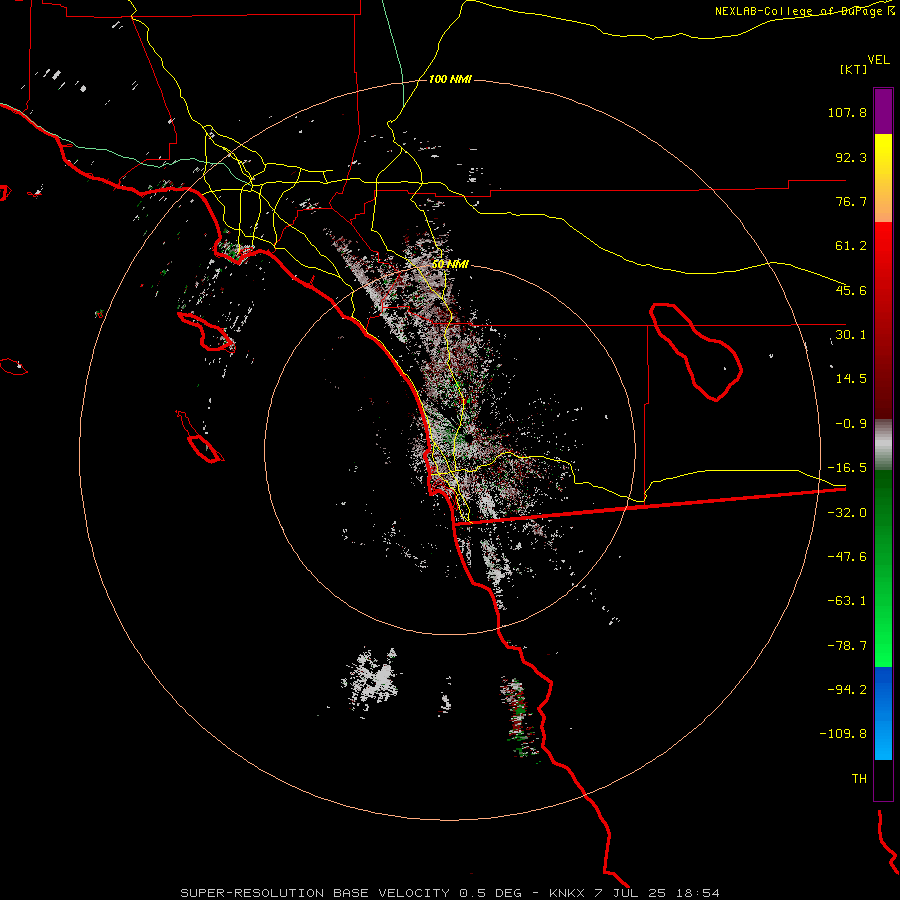Pick the yellow segment of velocity color bar
The height and width of the screenshot is (900, 900).
pos(883,178)
